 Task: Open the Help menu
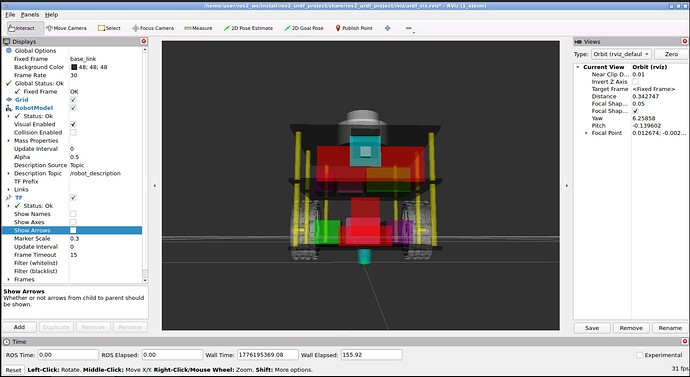coord(51,15)
